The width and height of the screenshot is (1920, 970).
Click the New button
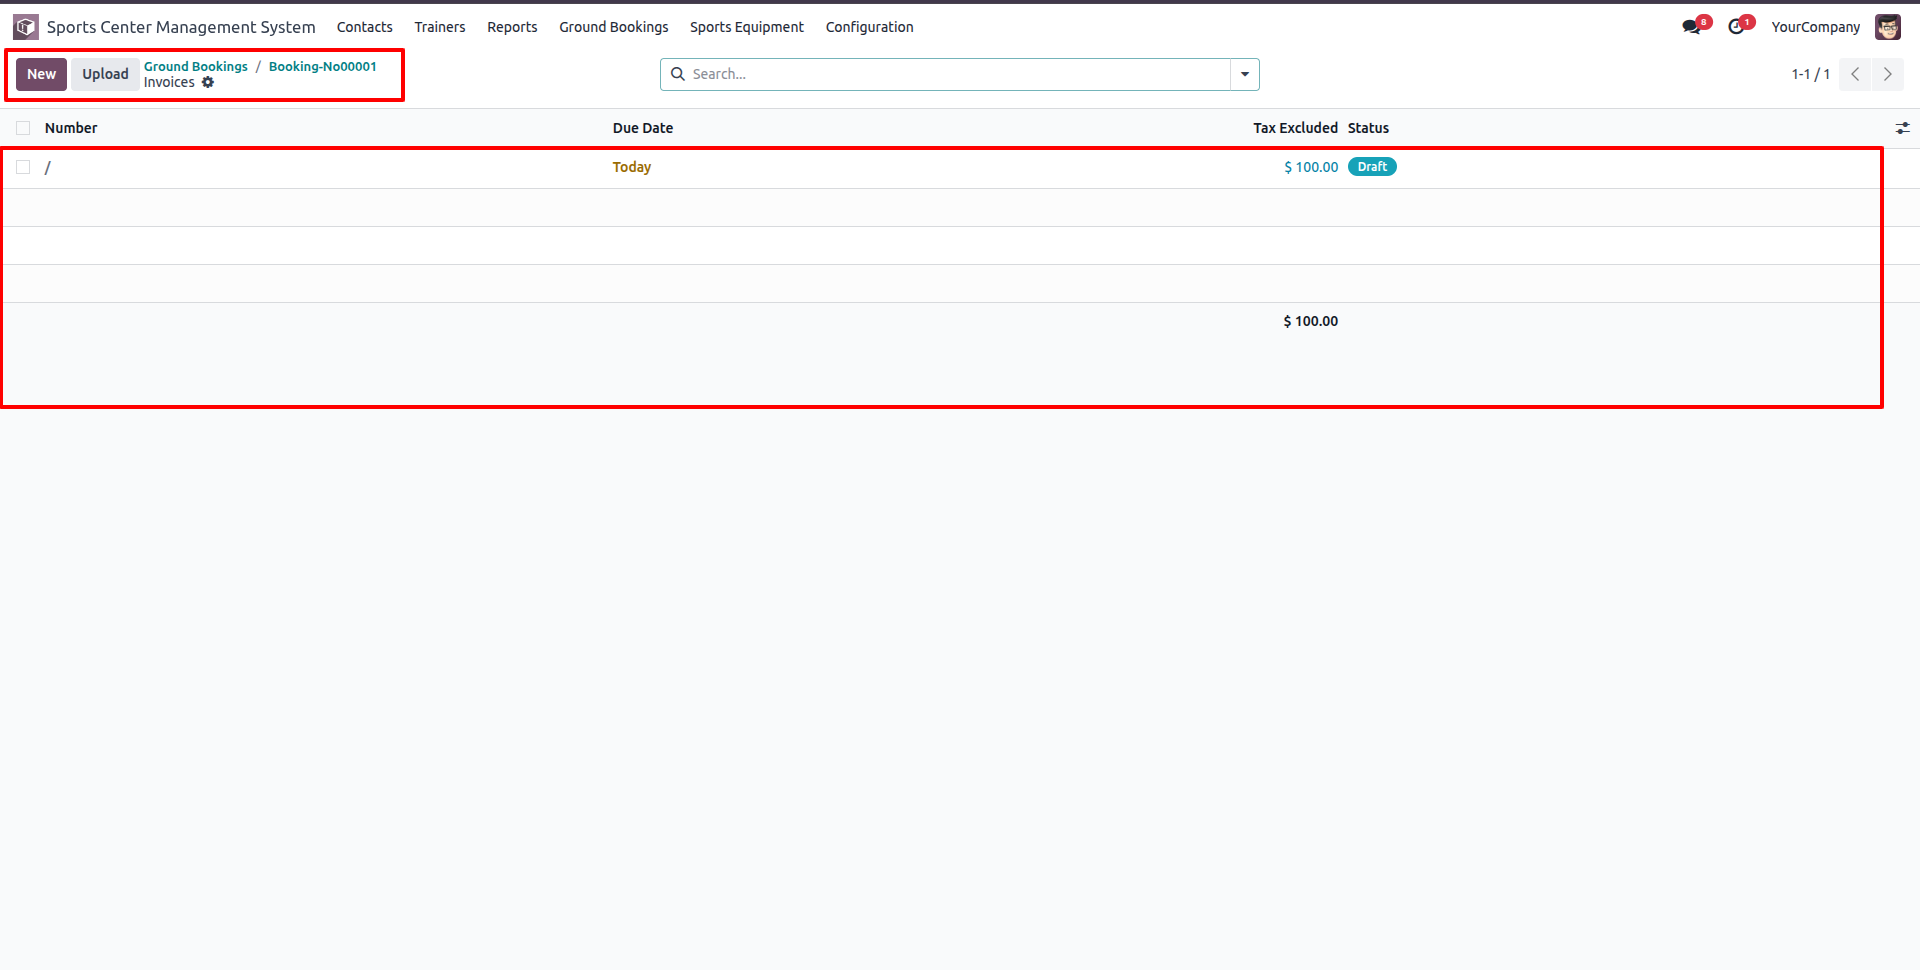pyautogui.click(x=42, y=74)
